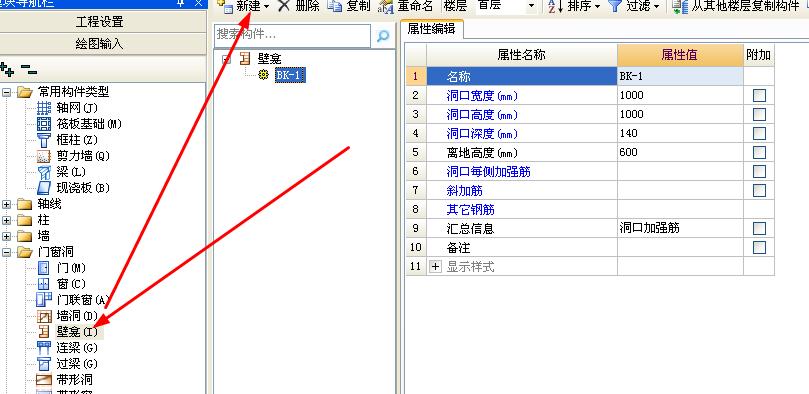Select 轴网(J) grid icon in tree

click(44, 108)
